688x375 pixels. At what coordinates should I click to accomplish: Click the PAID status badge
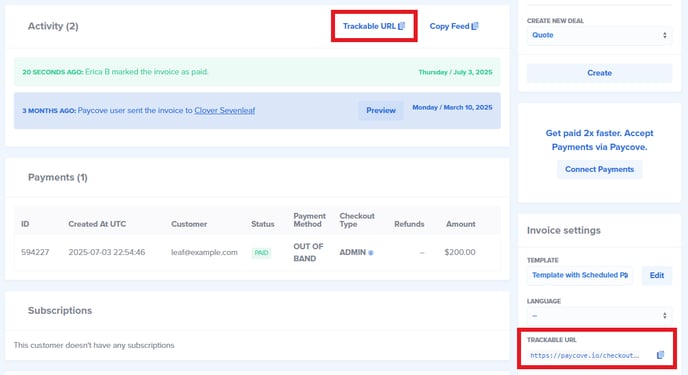[261, 253]
